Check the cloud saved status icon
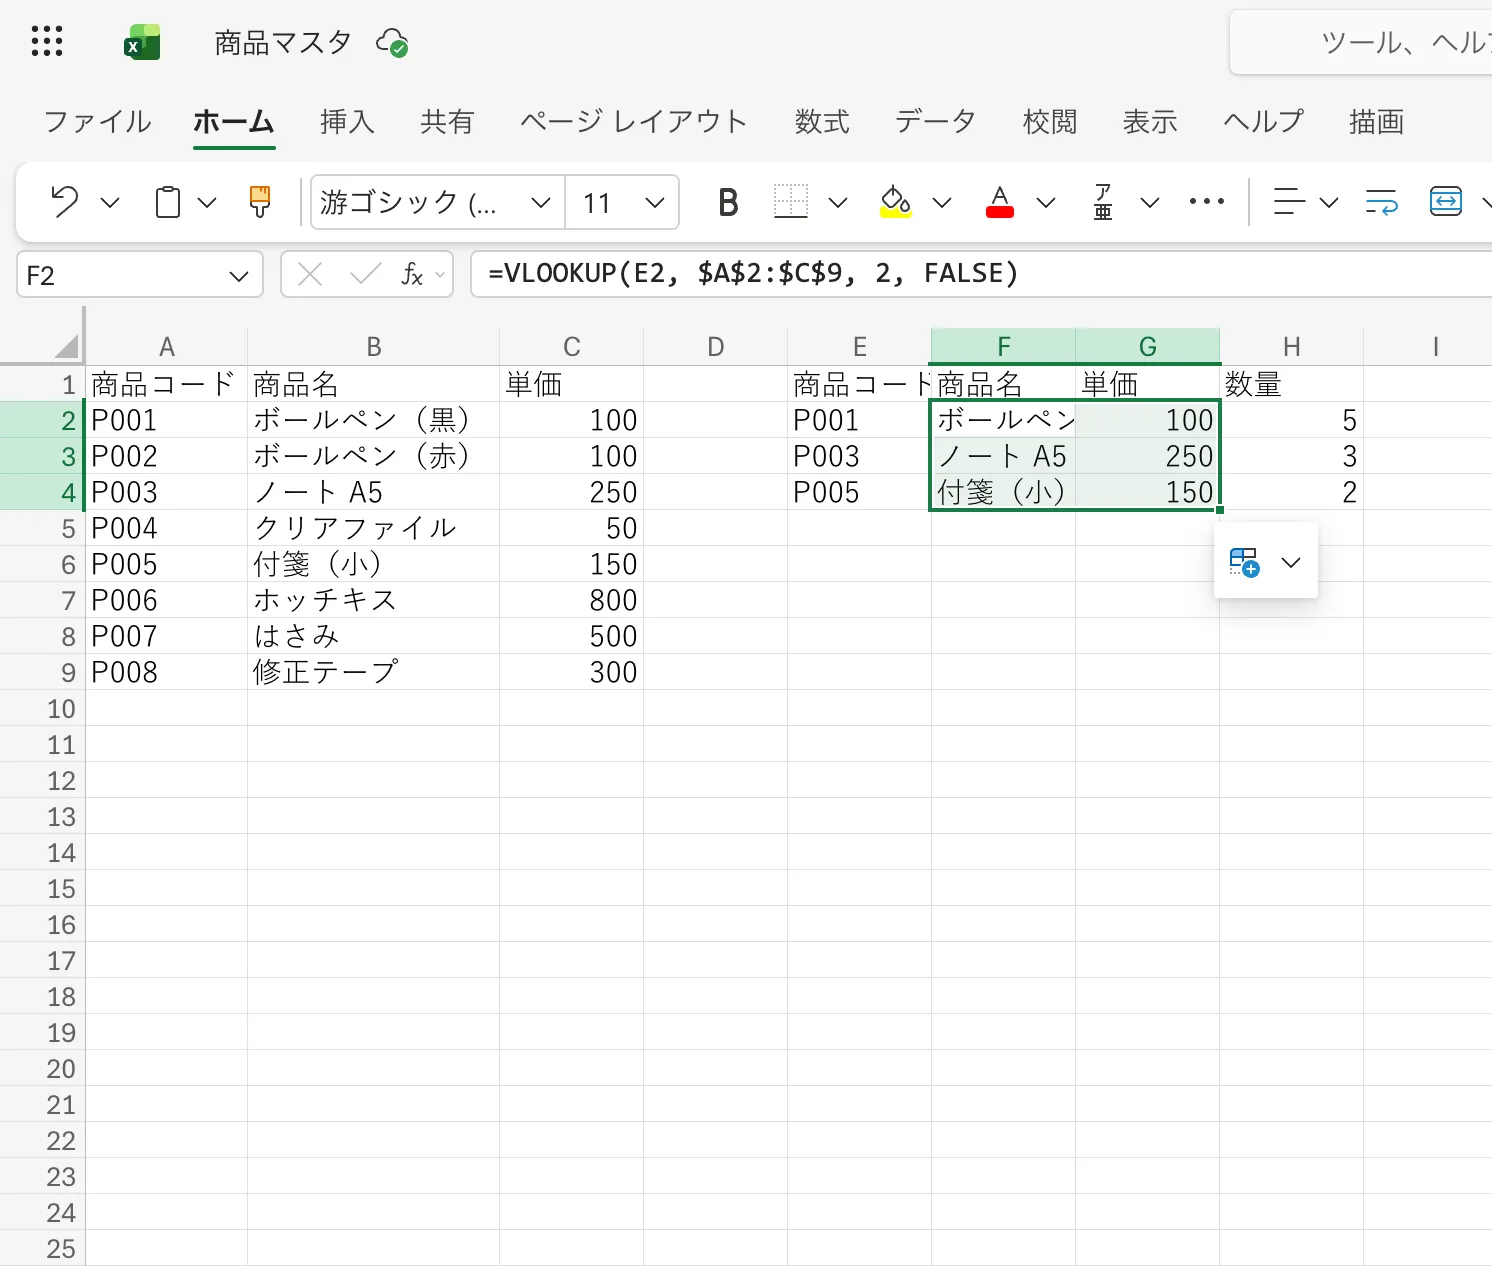 (x=391, y=43)
